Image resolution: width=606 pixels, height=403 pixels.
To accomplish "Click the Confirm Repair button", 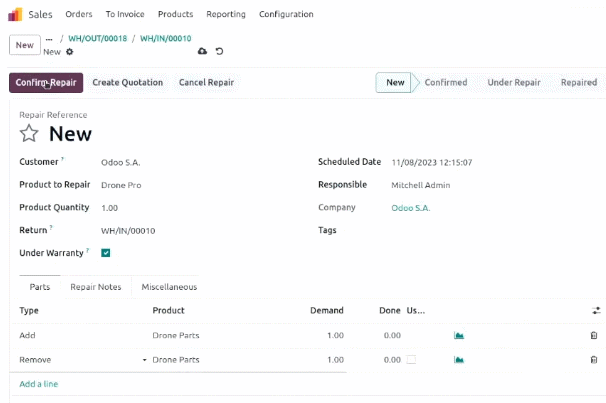I will [x=46, y=83].
